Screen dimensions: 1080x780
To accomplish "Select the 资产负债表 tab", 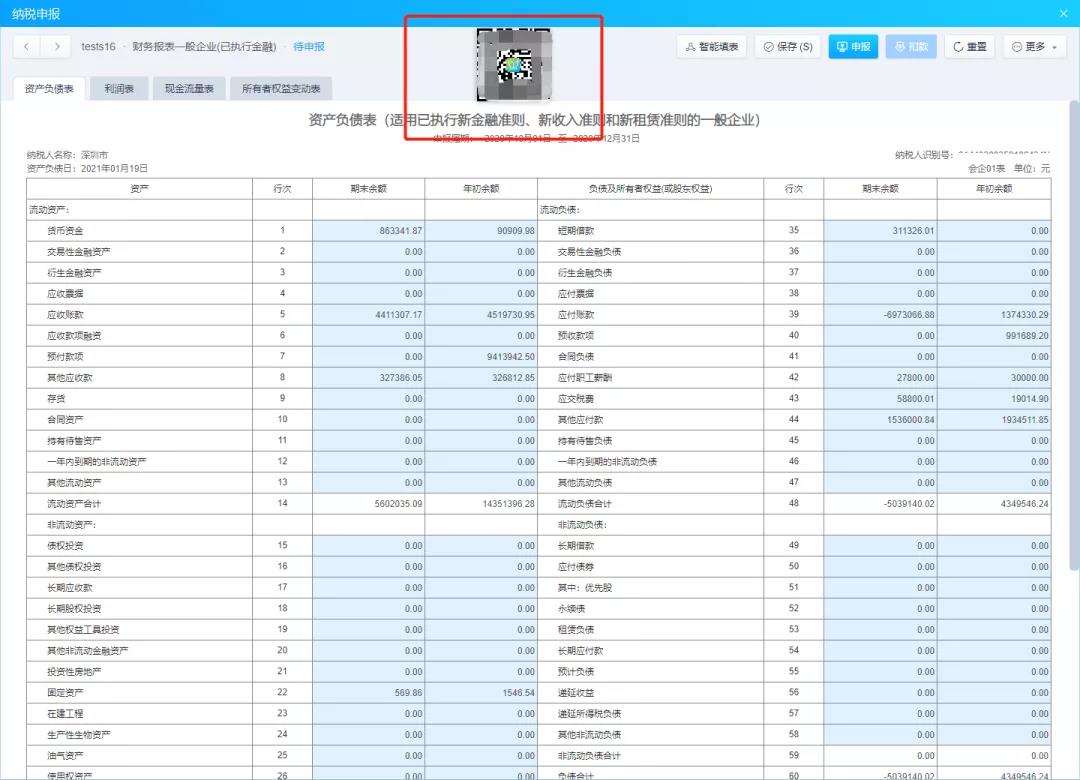I will pos(49,89).
